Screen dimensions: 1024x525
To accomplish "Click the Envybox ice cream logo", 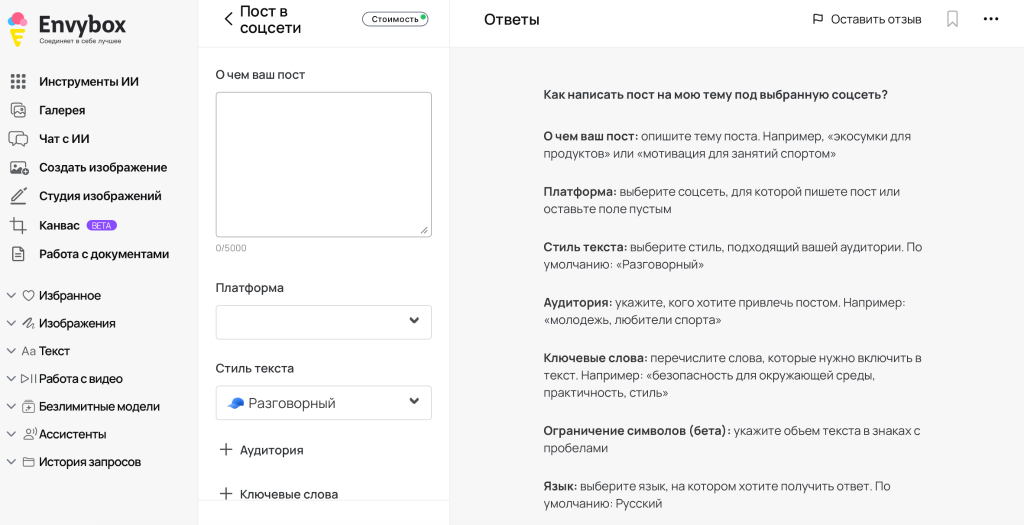I will [x=18, y=29].
